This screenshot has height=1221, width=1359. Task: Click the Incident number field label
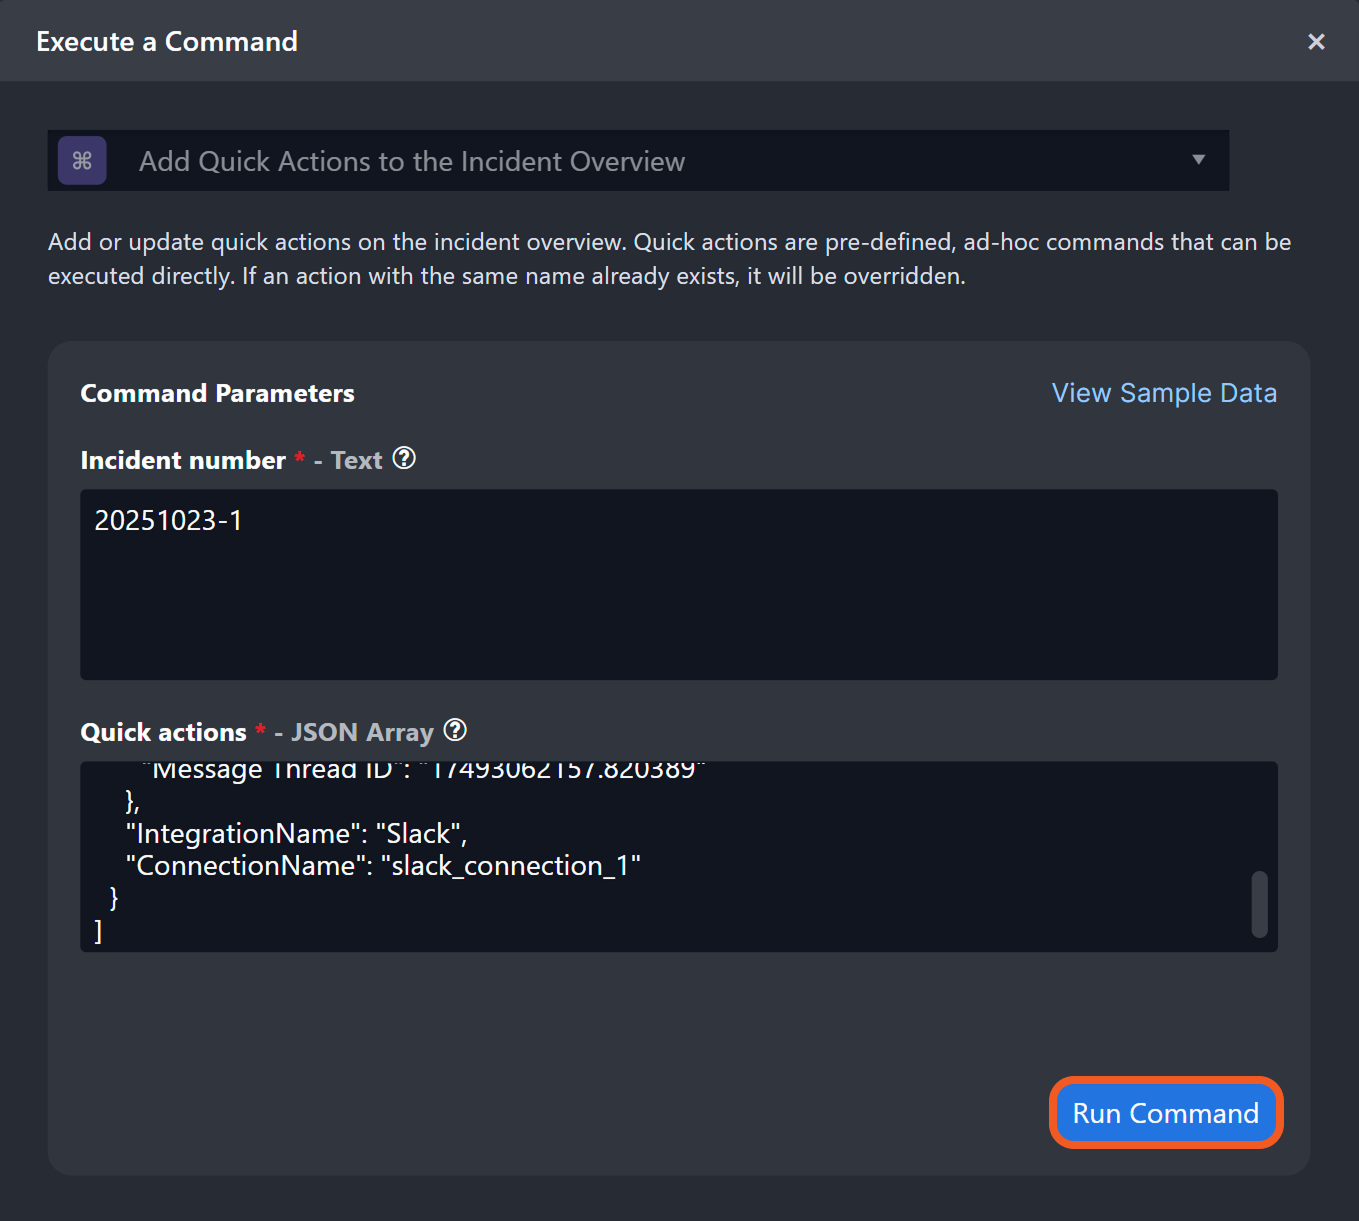[183, 460]
